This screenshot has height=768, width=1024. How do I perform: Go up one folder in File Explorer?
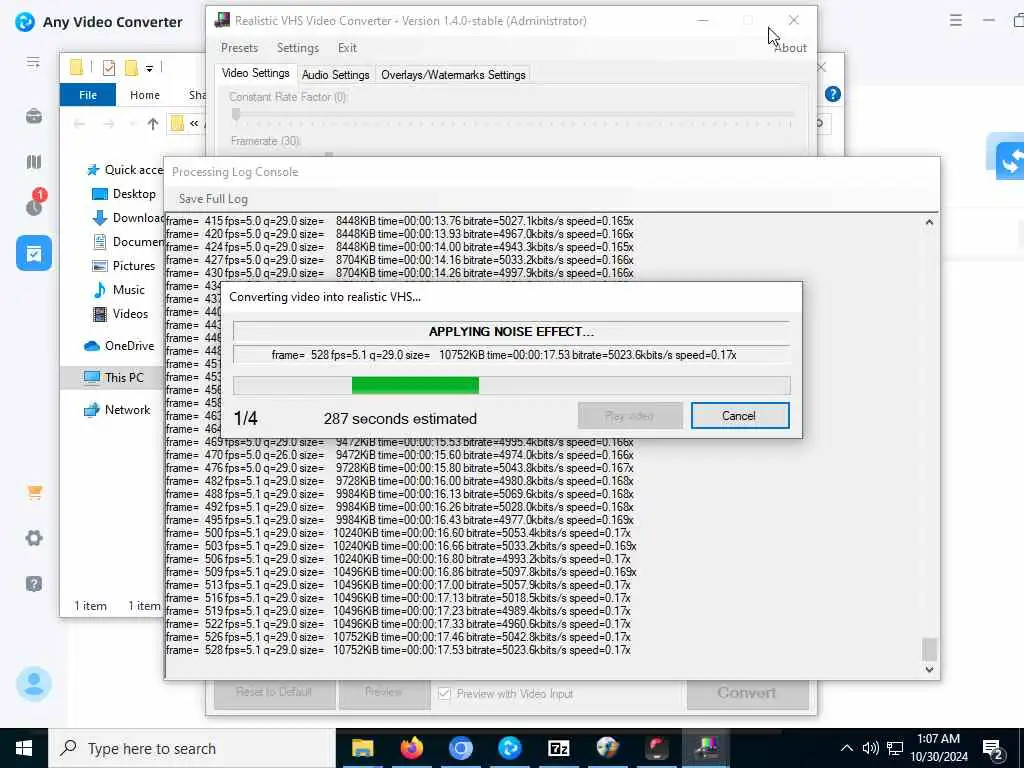point(153,123)
